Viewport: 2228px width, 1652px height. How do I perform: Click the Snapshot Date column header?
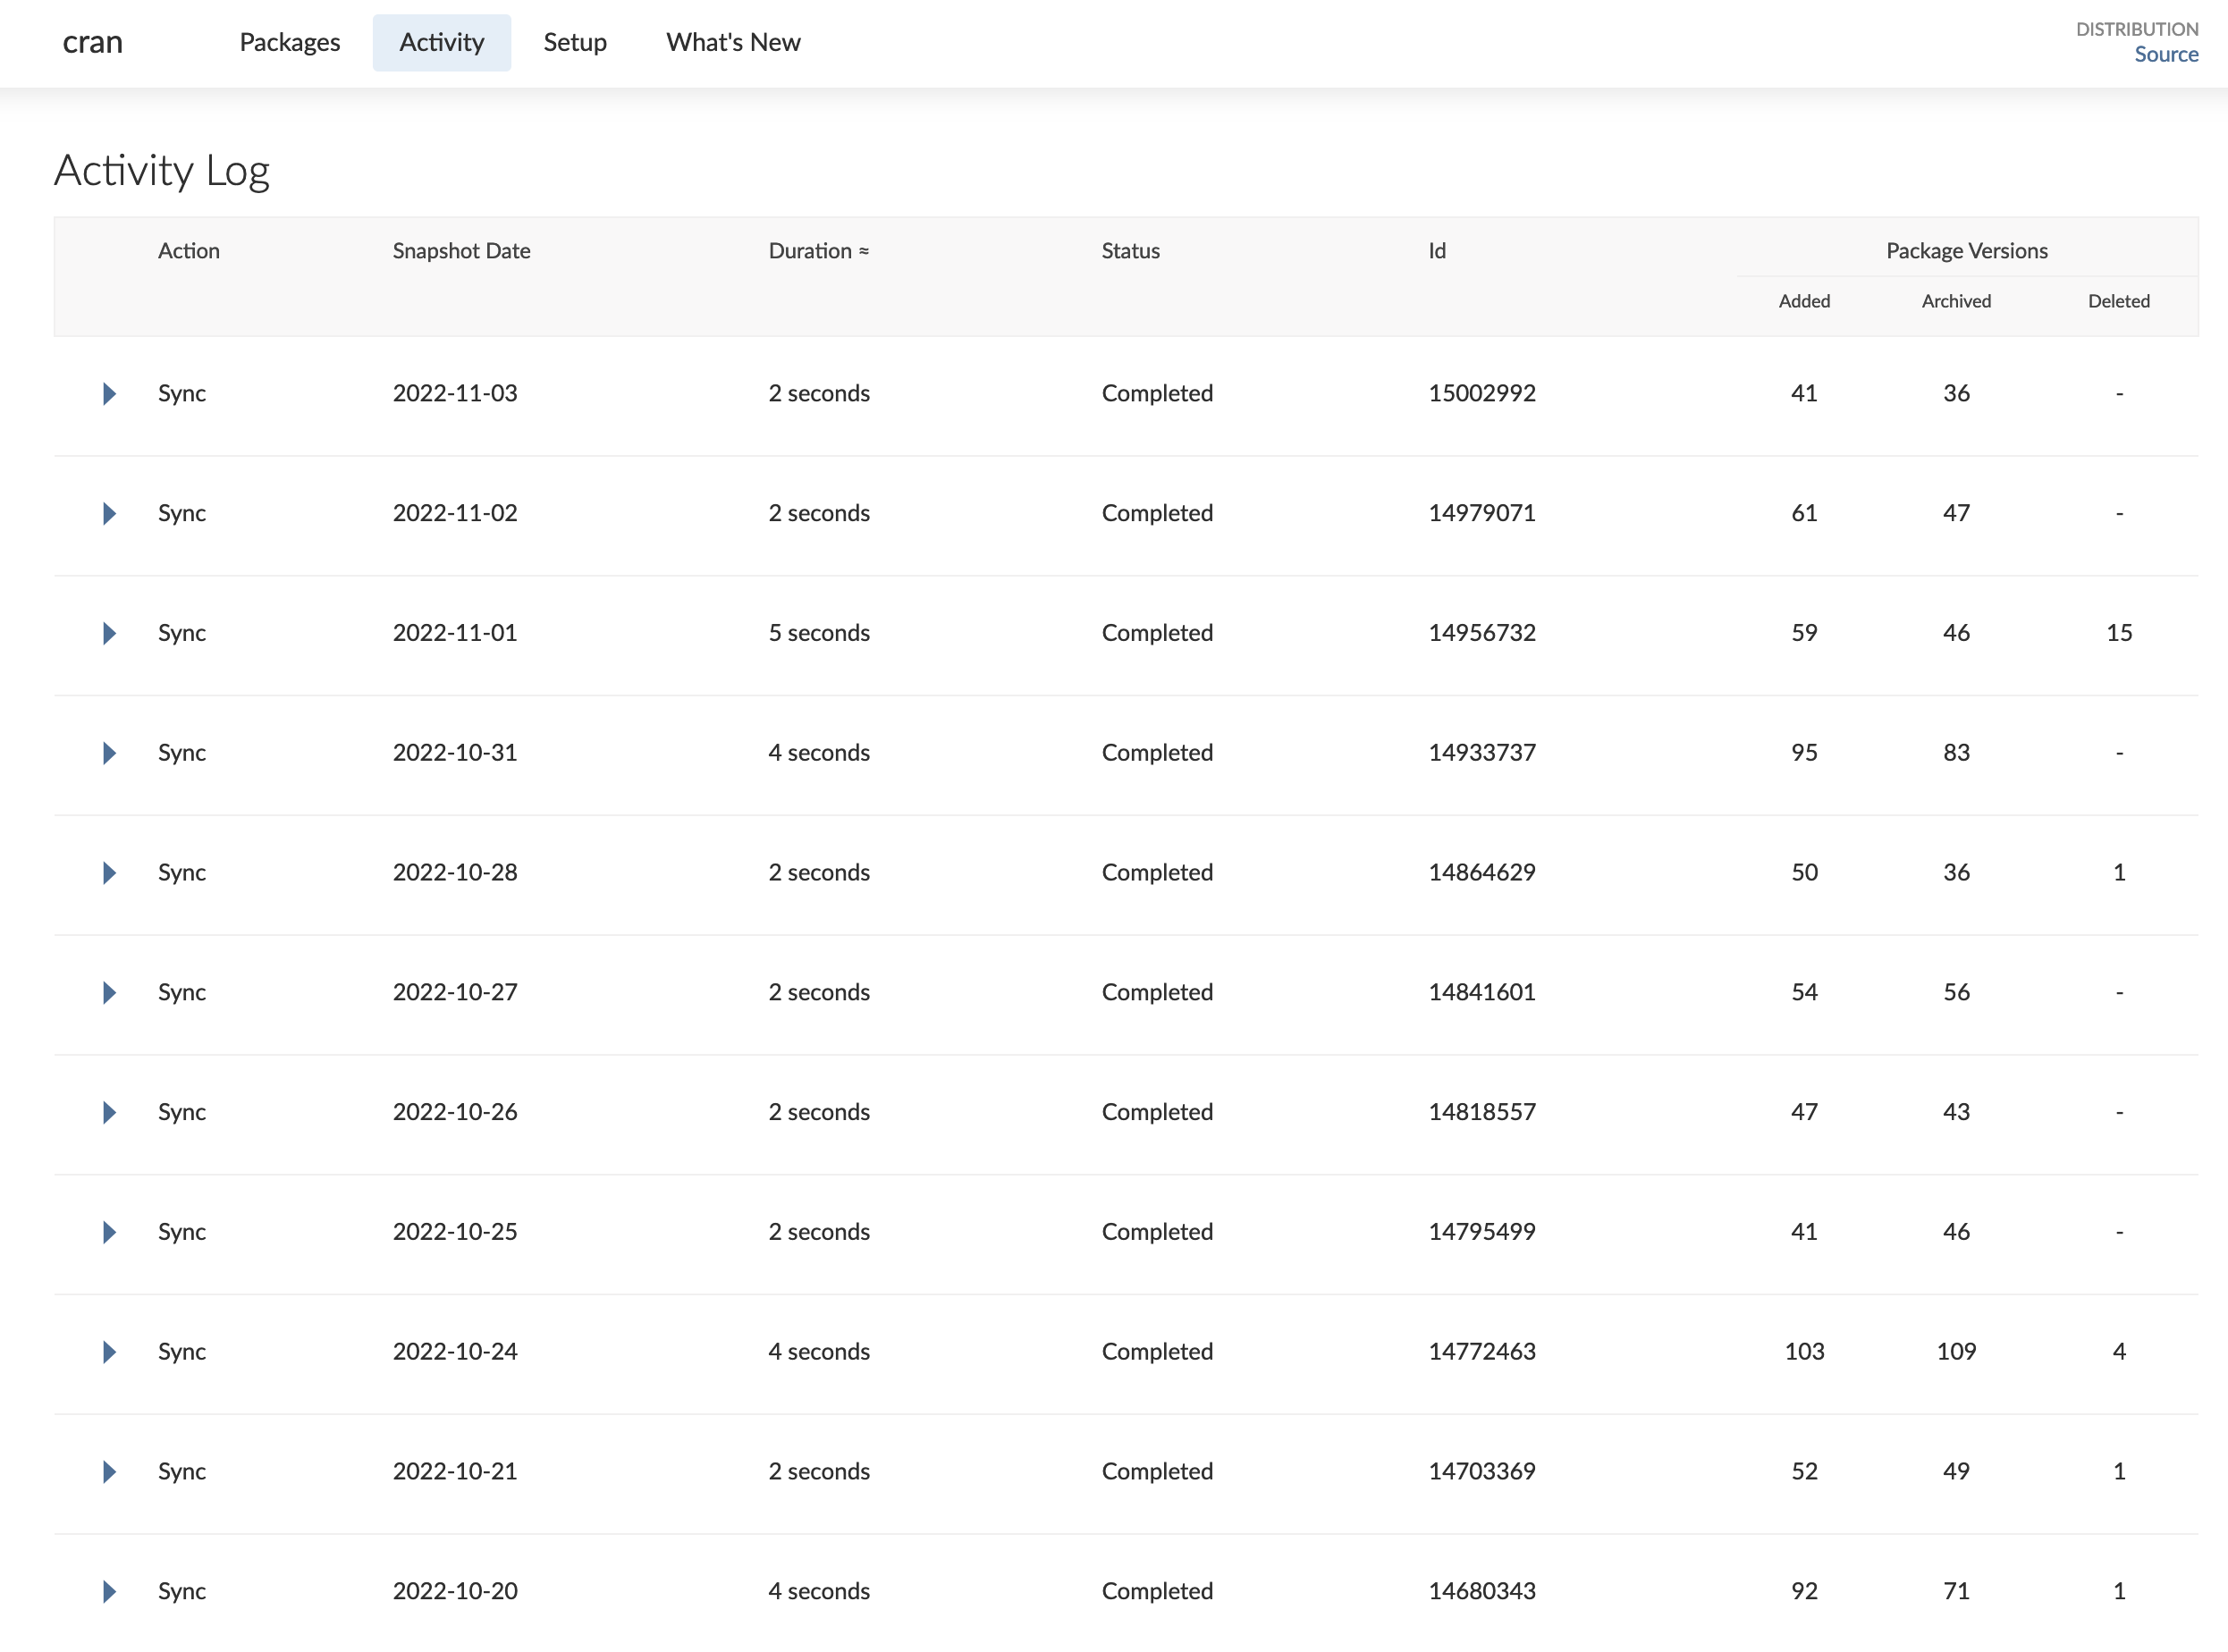coord(461,251)
